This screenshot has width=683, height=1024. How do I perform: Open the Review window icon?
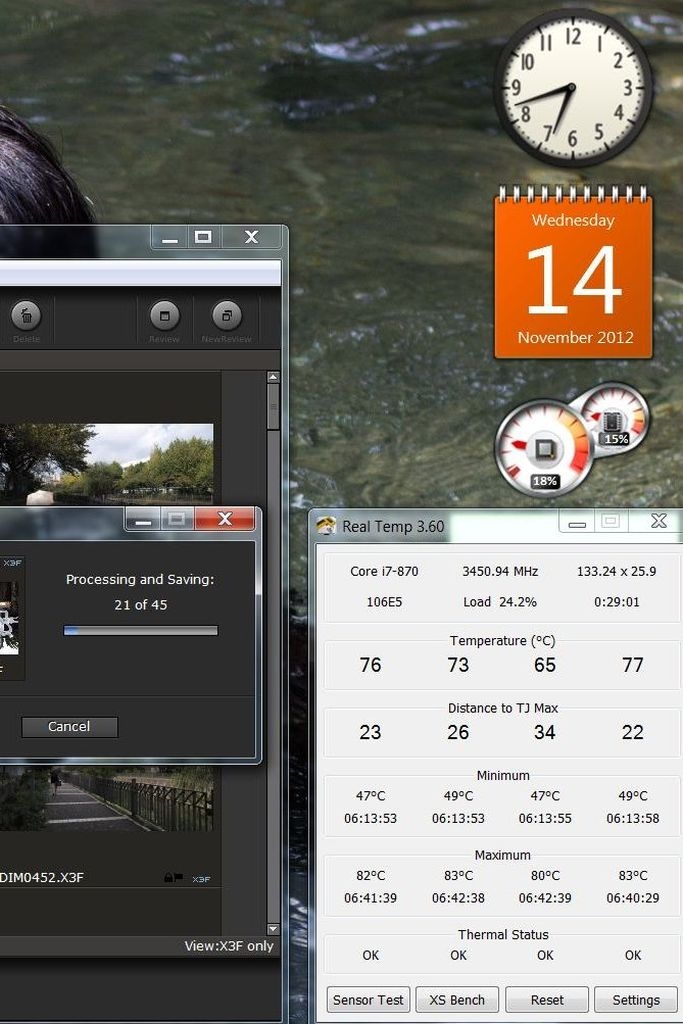tap(164, 317)
